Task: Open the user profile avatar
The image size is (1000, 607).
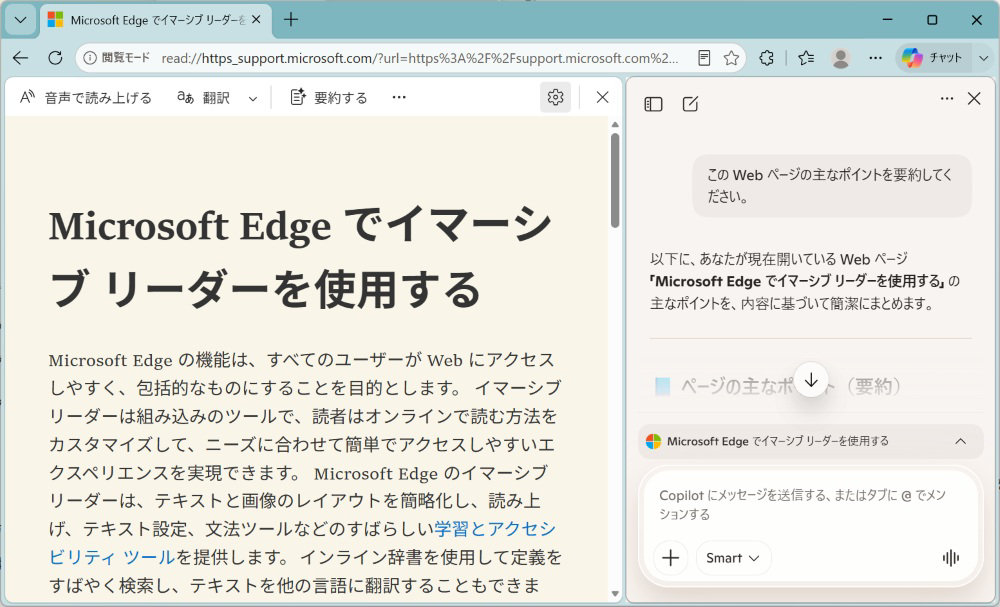Action: point(841,58)
